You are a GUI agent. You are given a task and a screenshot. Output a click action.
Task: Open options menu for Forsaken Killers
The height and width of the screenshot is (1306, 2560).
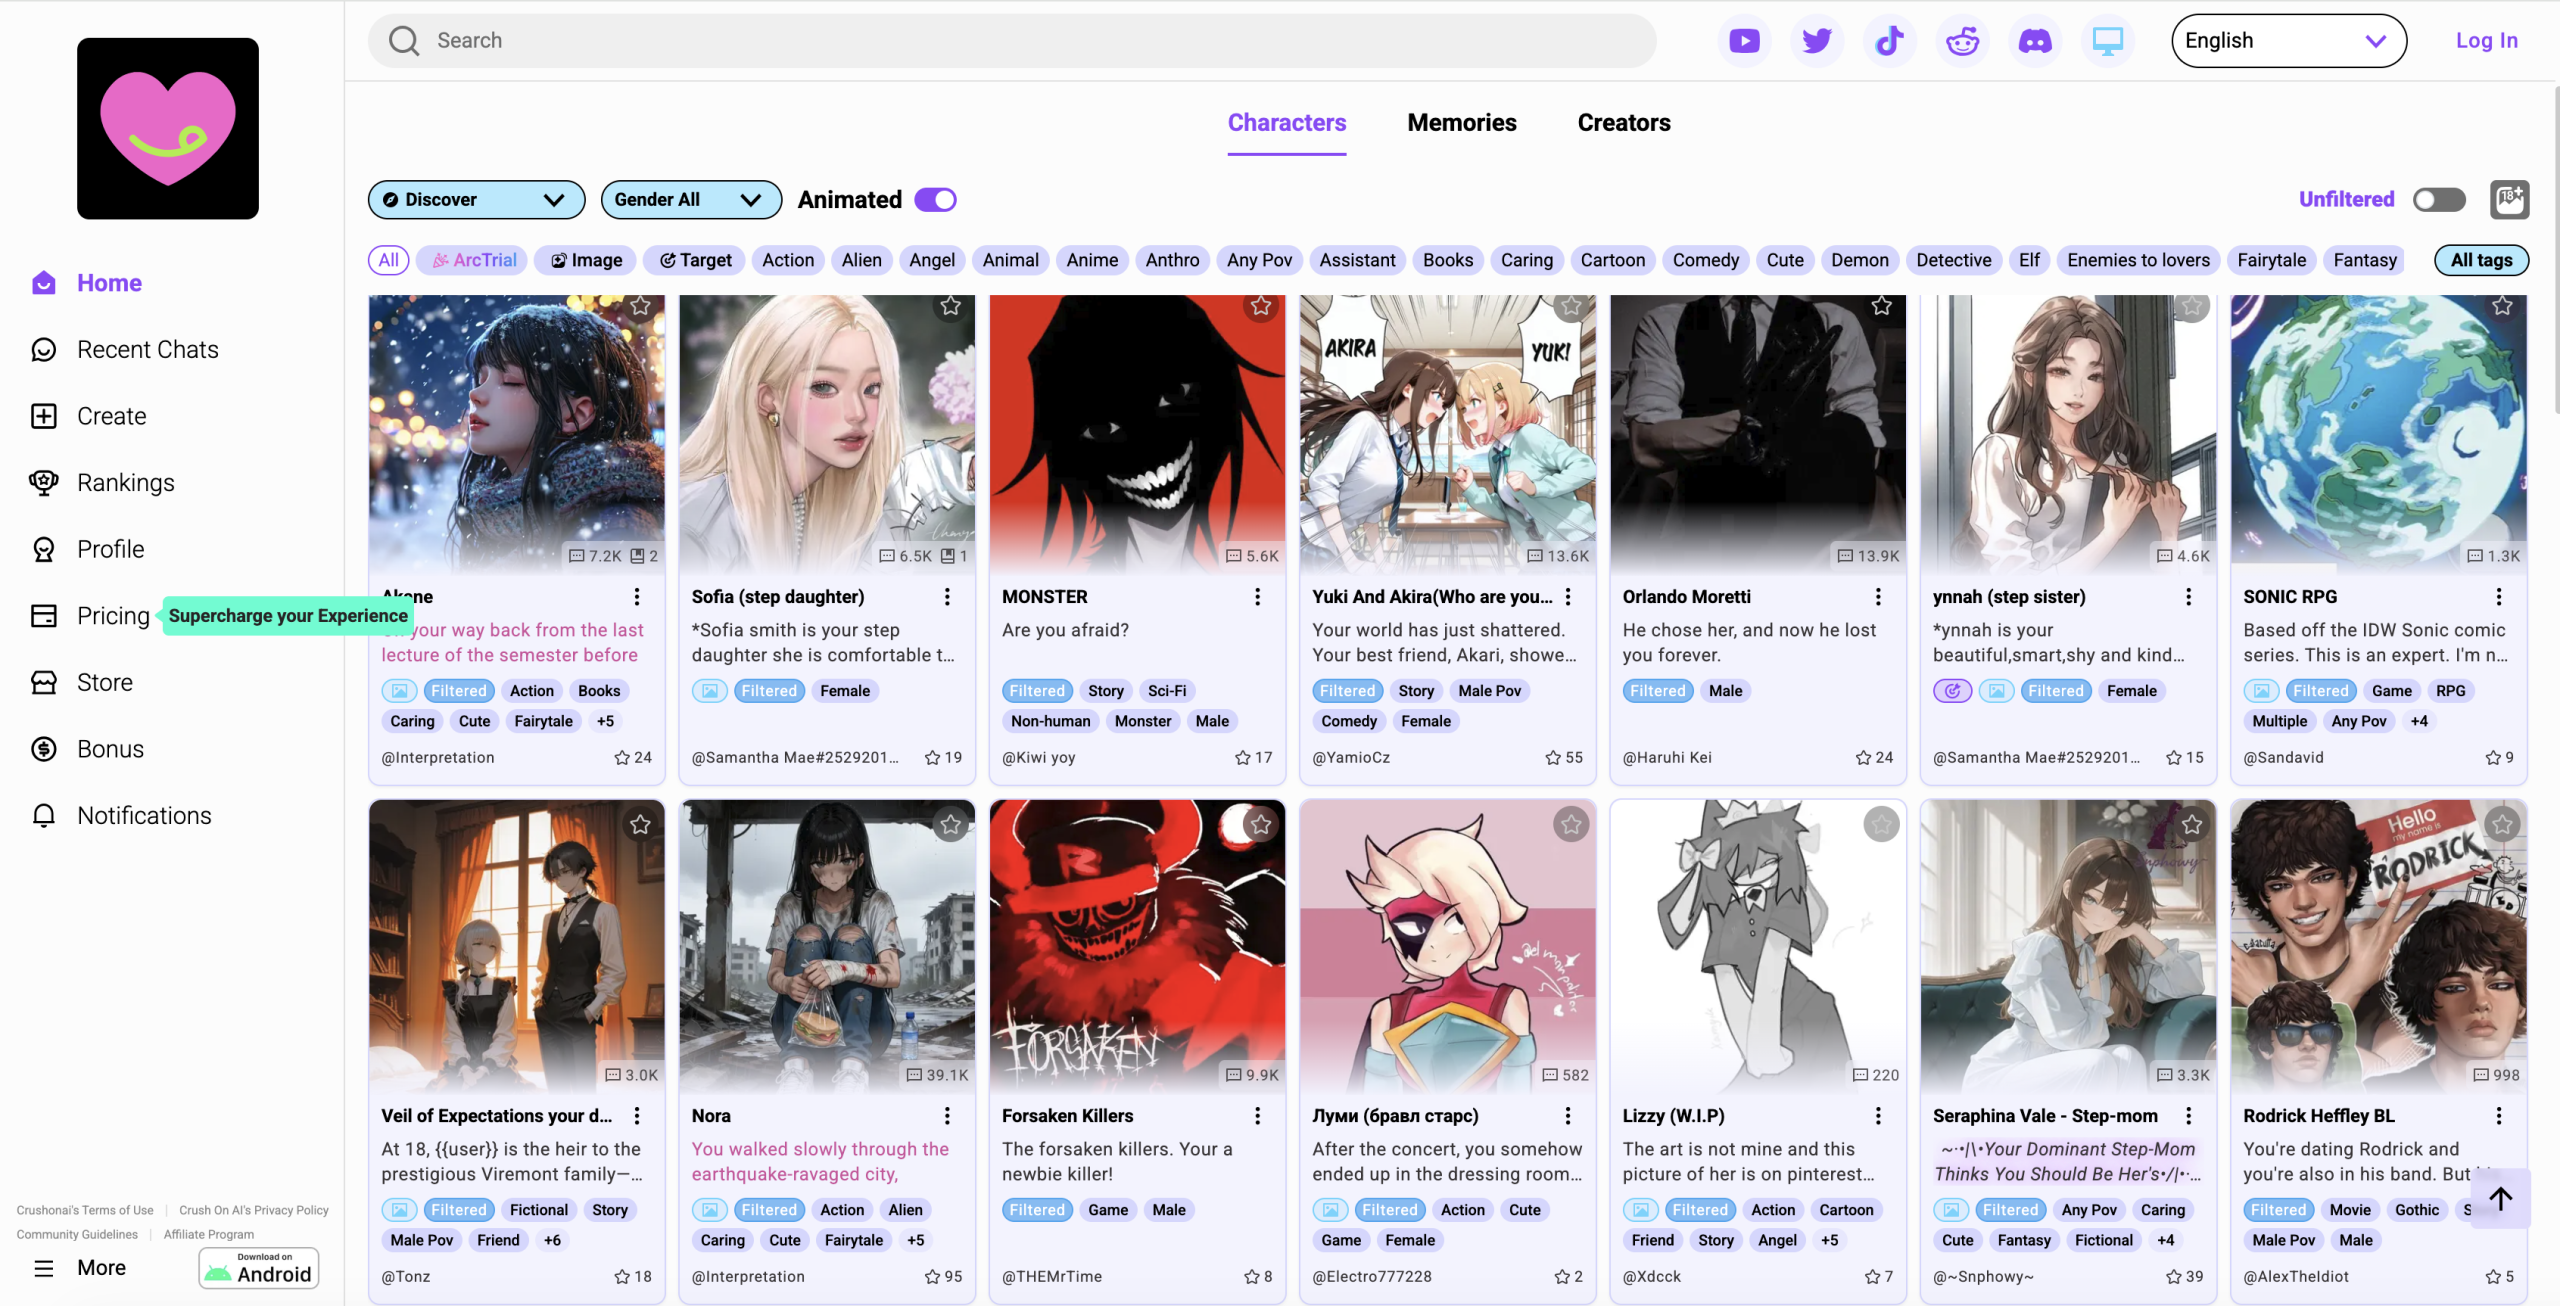click(1257, 1116)
